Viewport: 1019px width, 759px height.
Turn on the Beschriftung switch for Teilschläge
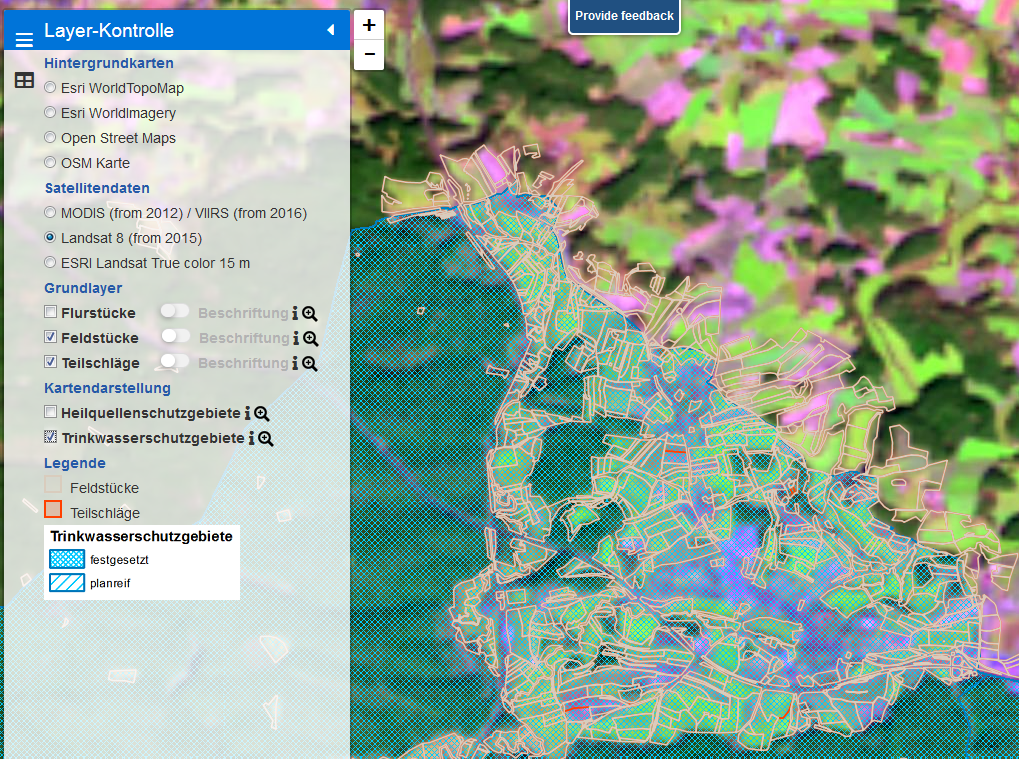176,363
